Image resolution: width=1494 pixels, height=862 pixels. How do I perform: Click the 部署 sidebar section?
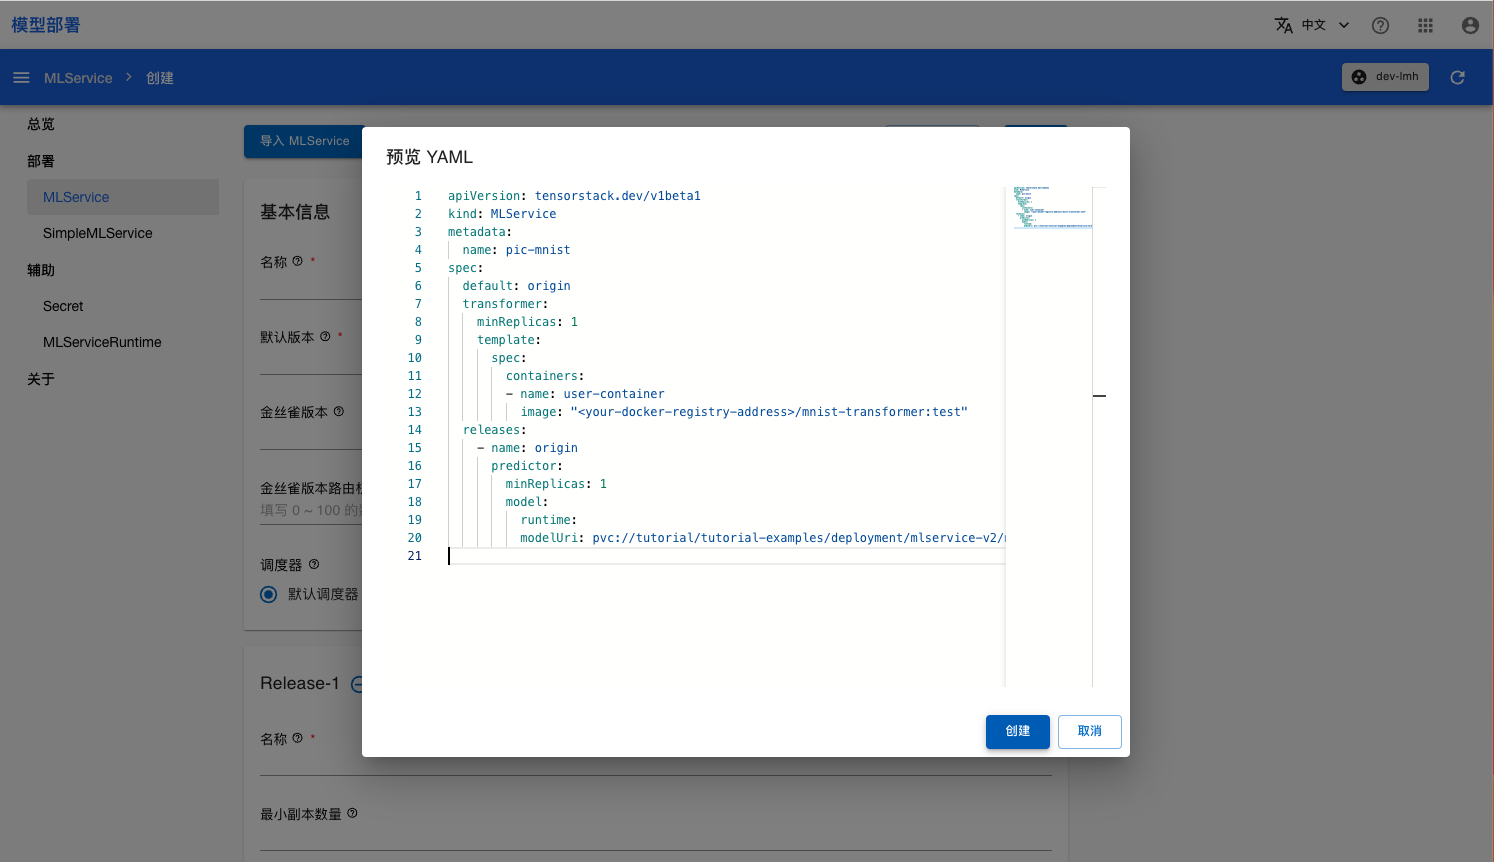(41, 161)
